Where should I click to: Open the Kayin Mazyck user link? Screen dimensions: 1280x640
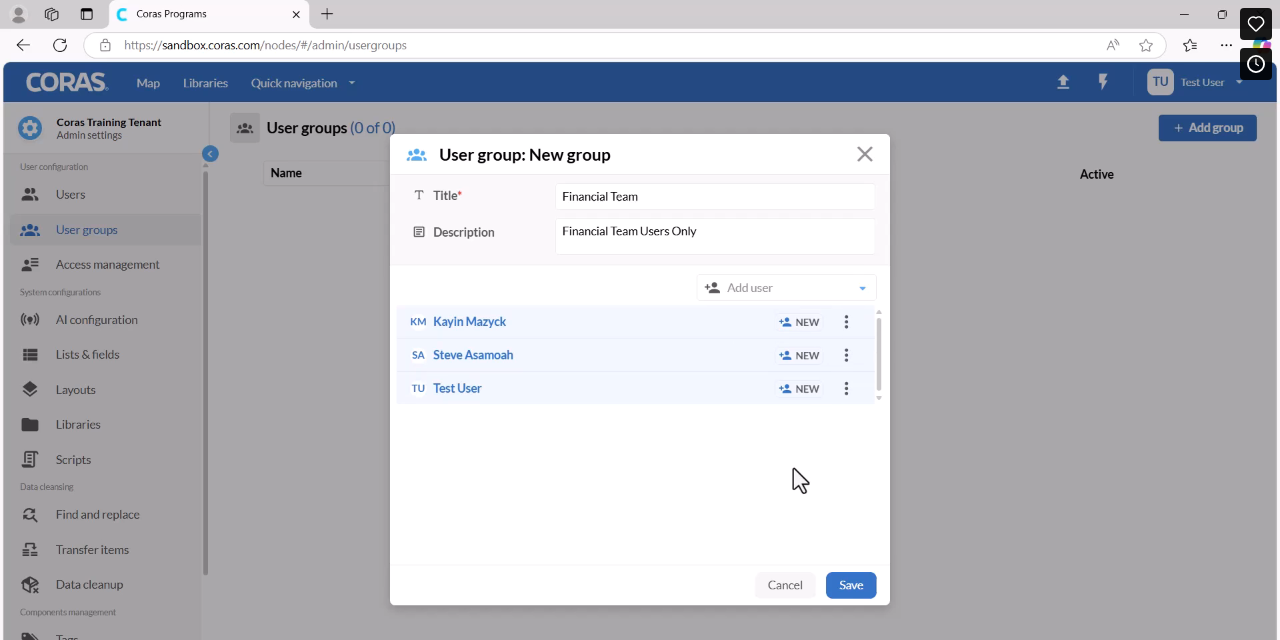tap(469, 322)
